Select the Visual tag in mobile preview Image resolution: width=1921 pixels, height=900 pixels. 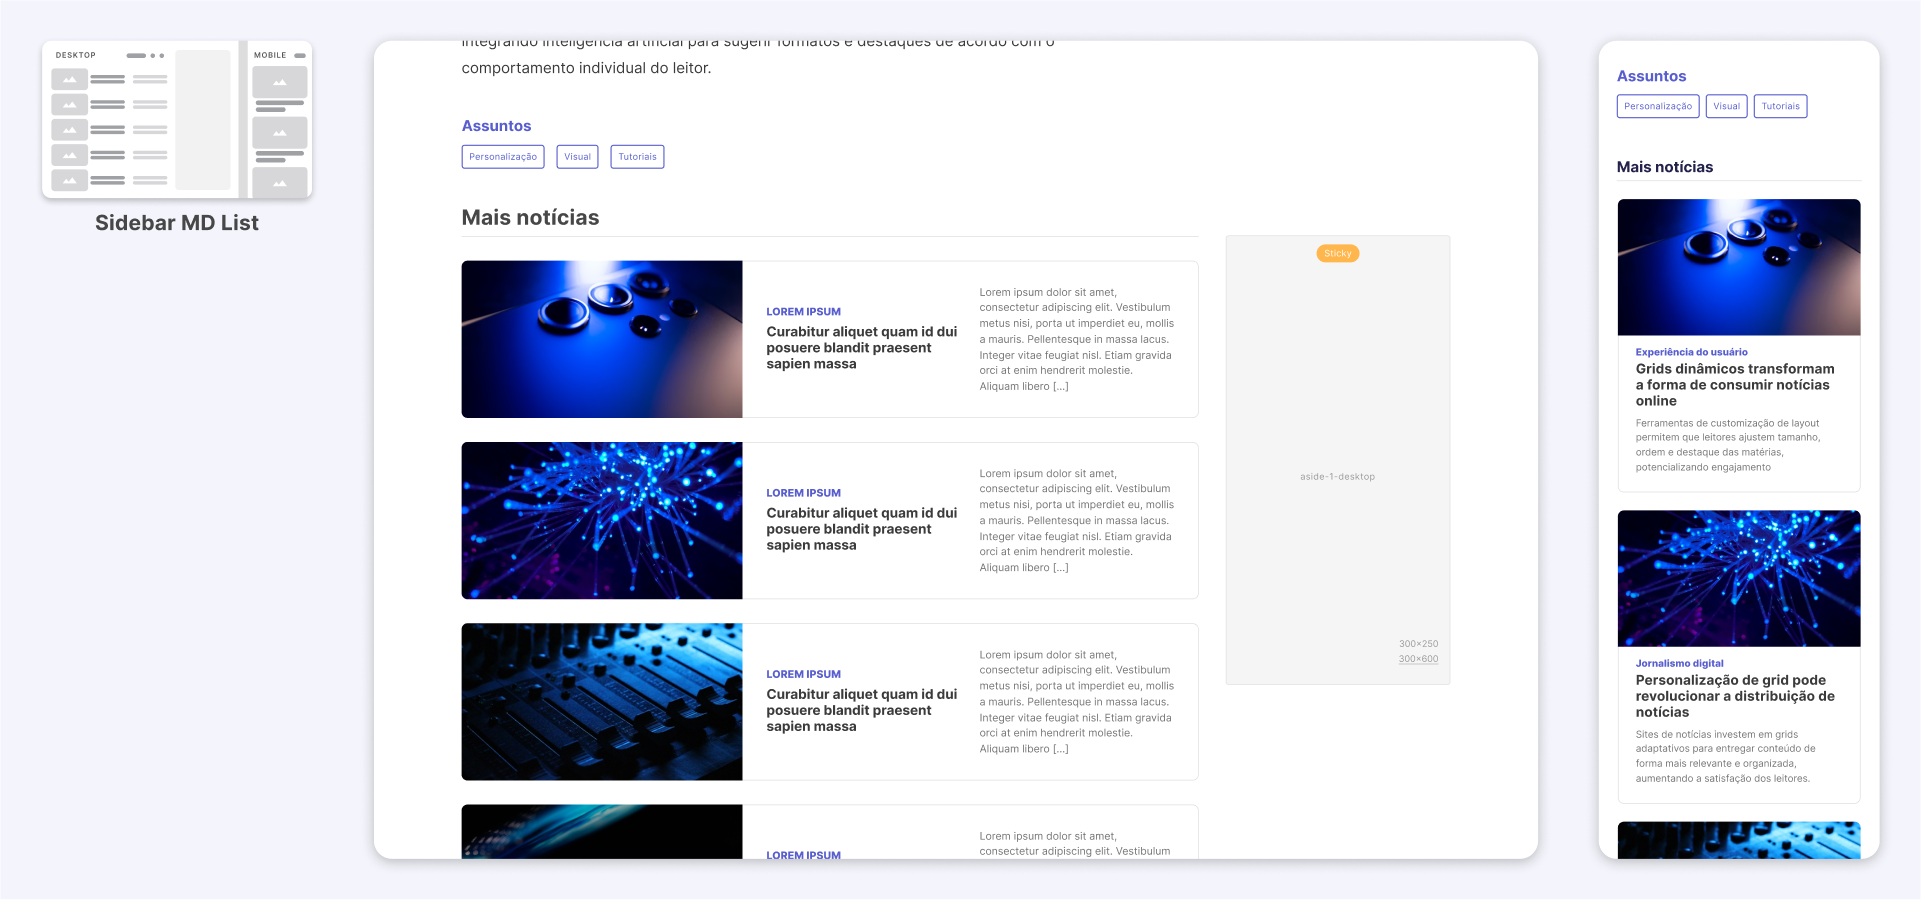tap(1726, 106)
